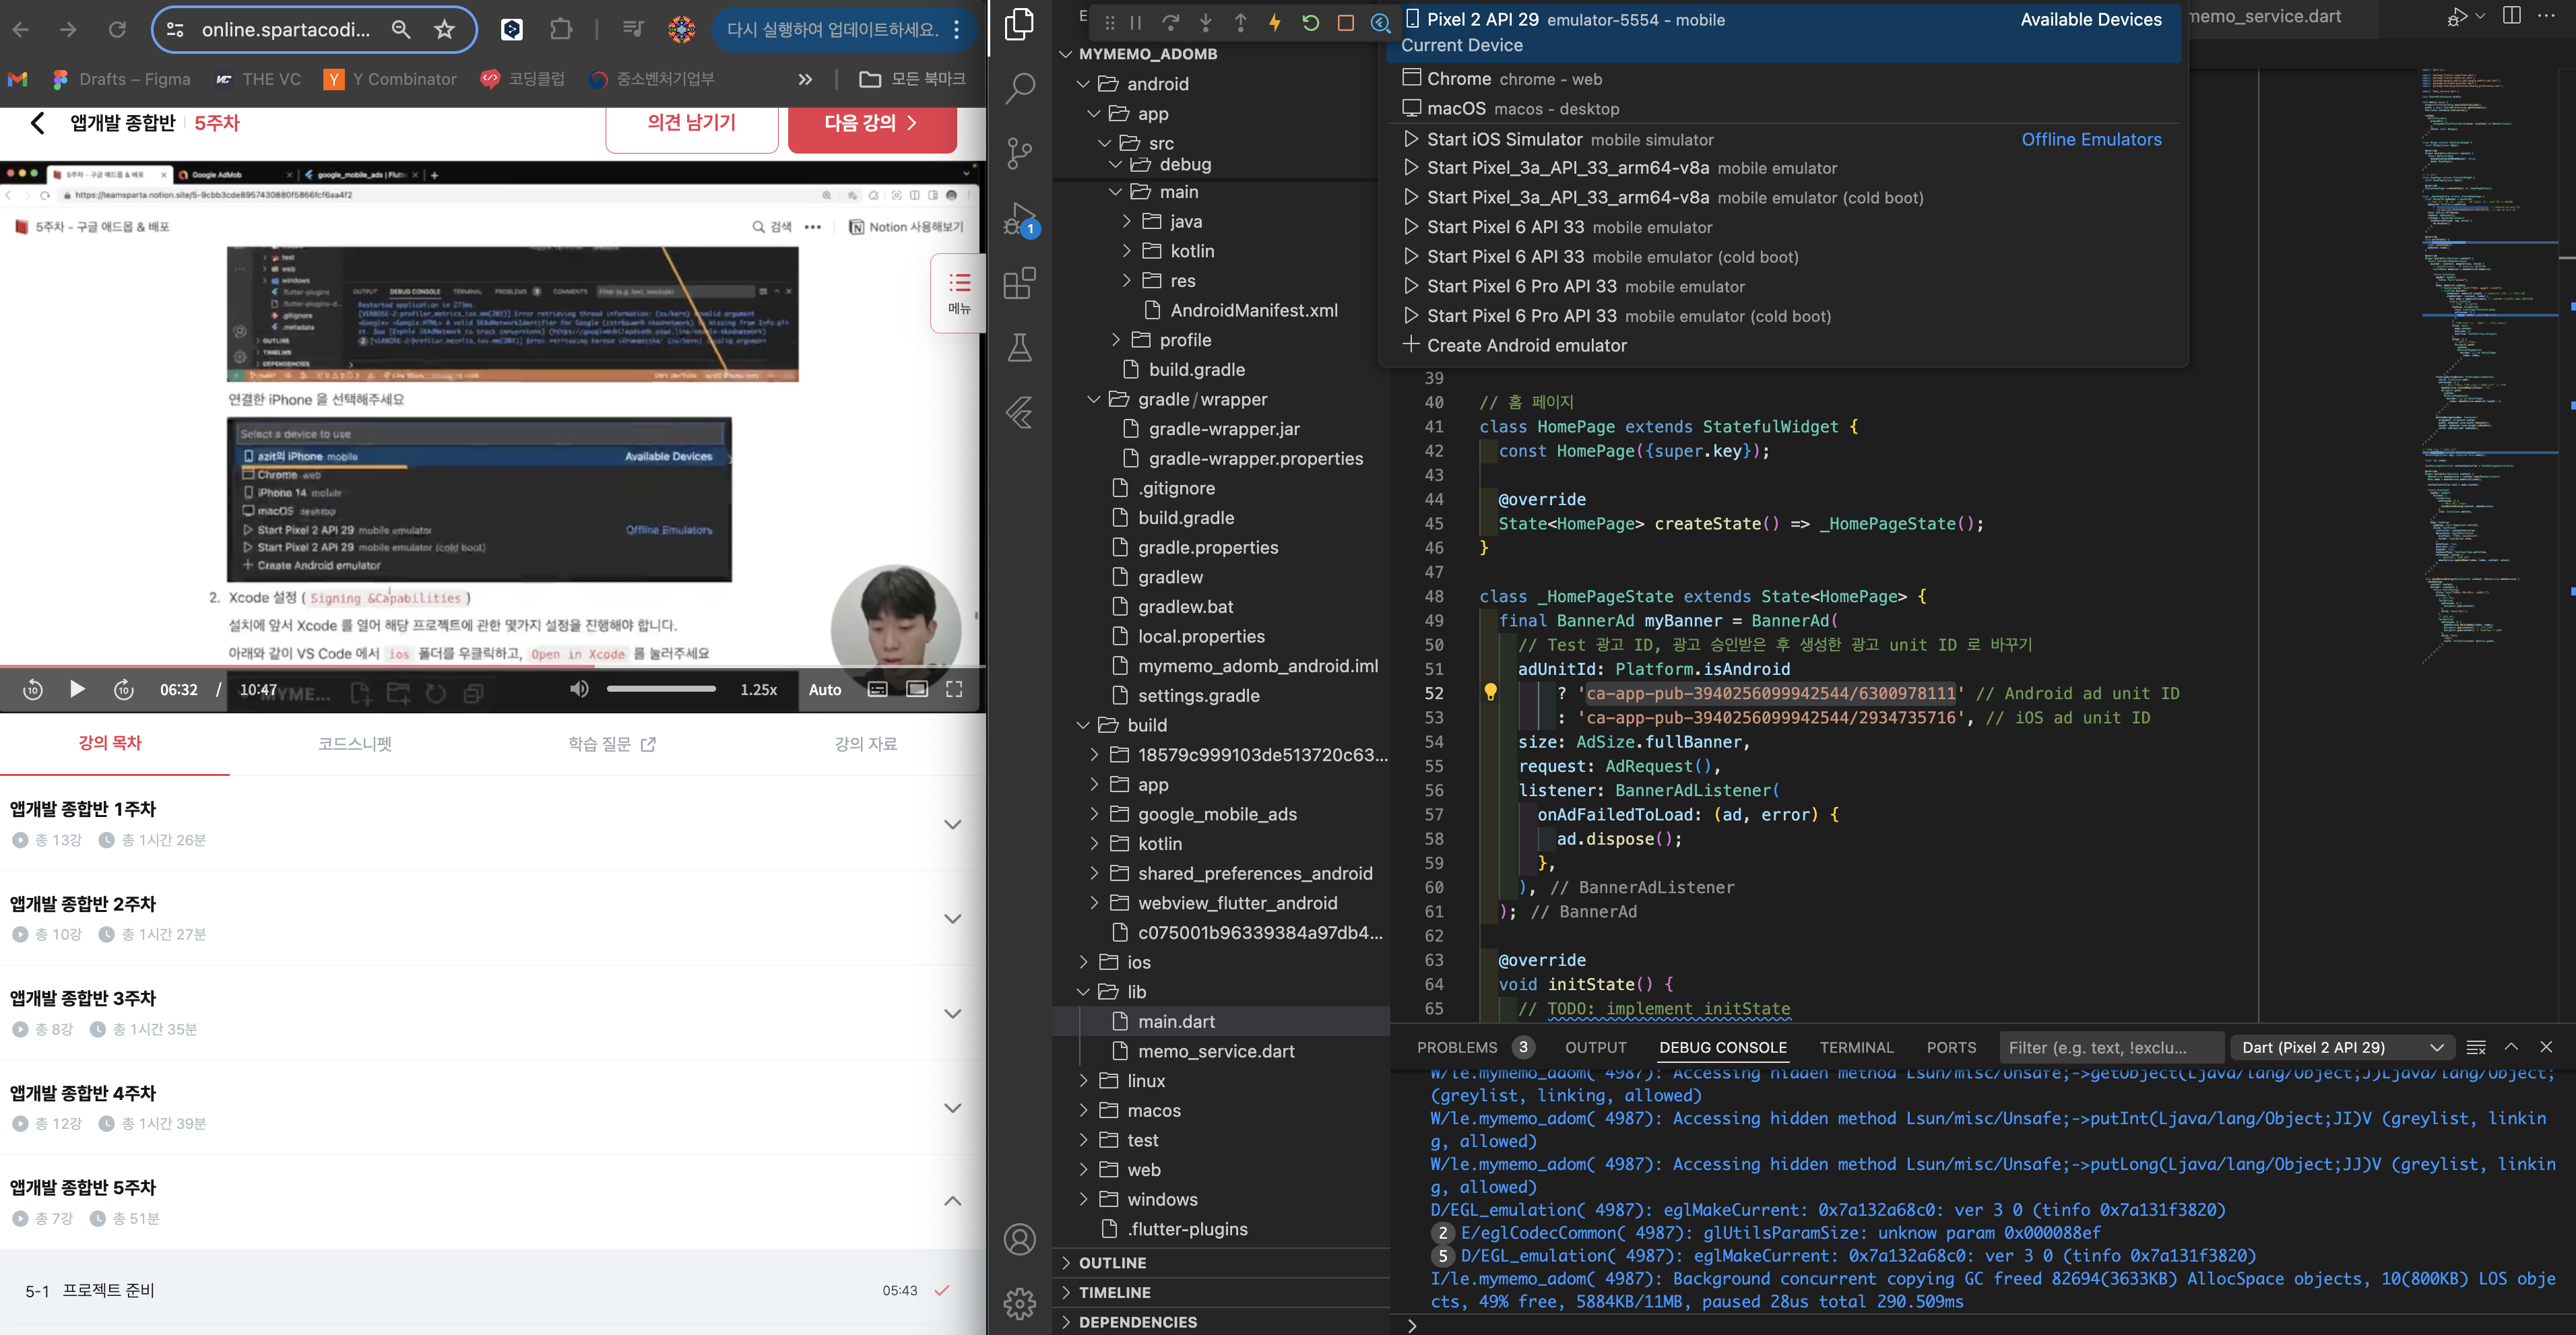Split the editor right
Image resolution: width=2576 pixels, height=1335 pixels.
[2511, 16]
